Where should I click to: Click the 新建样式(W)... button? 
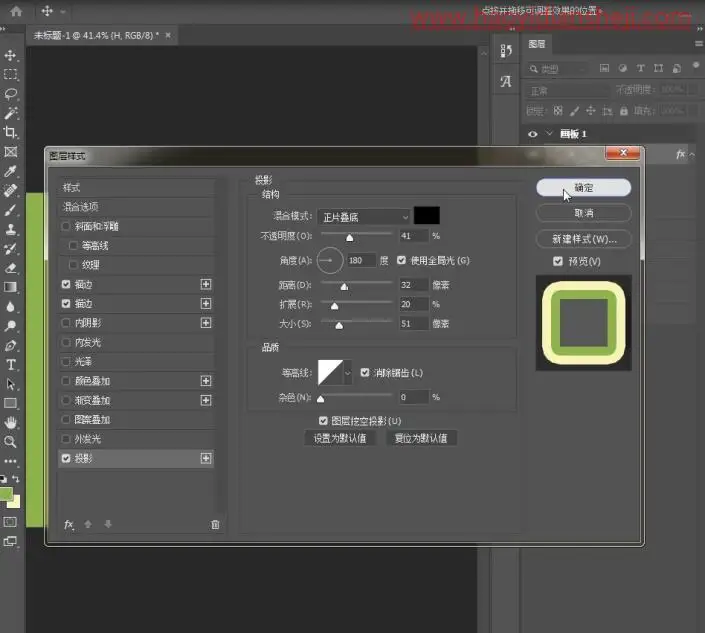(x=584, y=239)
